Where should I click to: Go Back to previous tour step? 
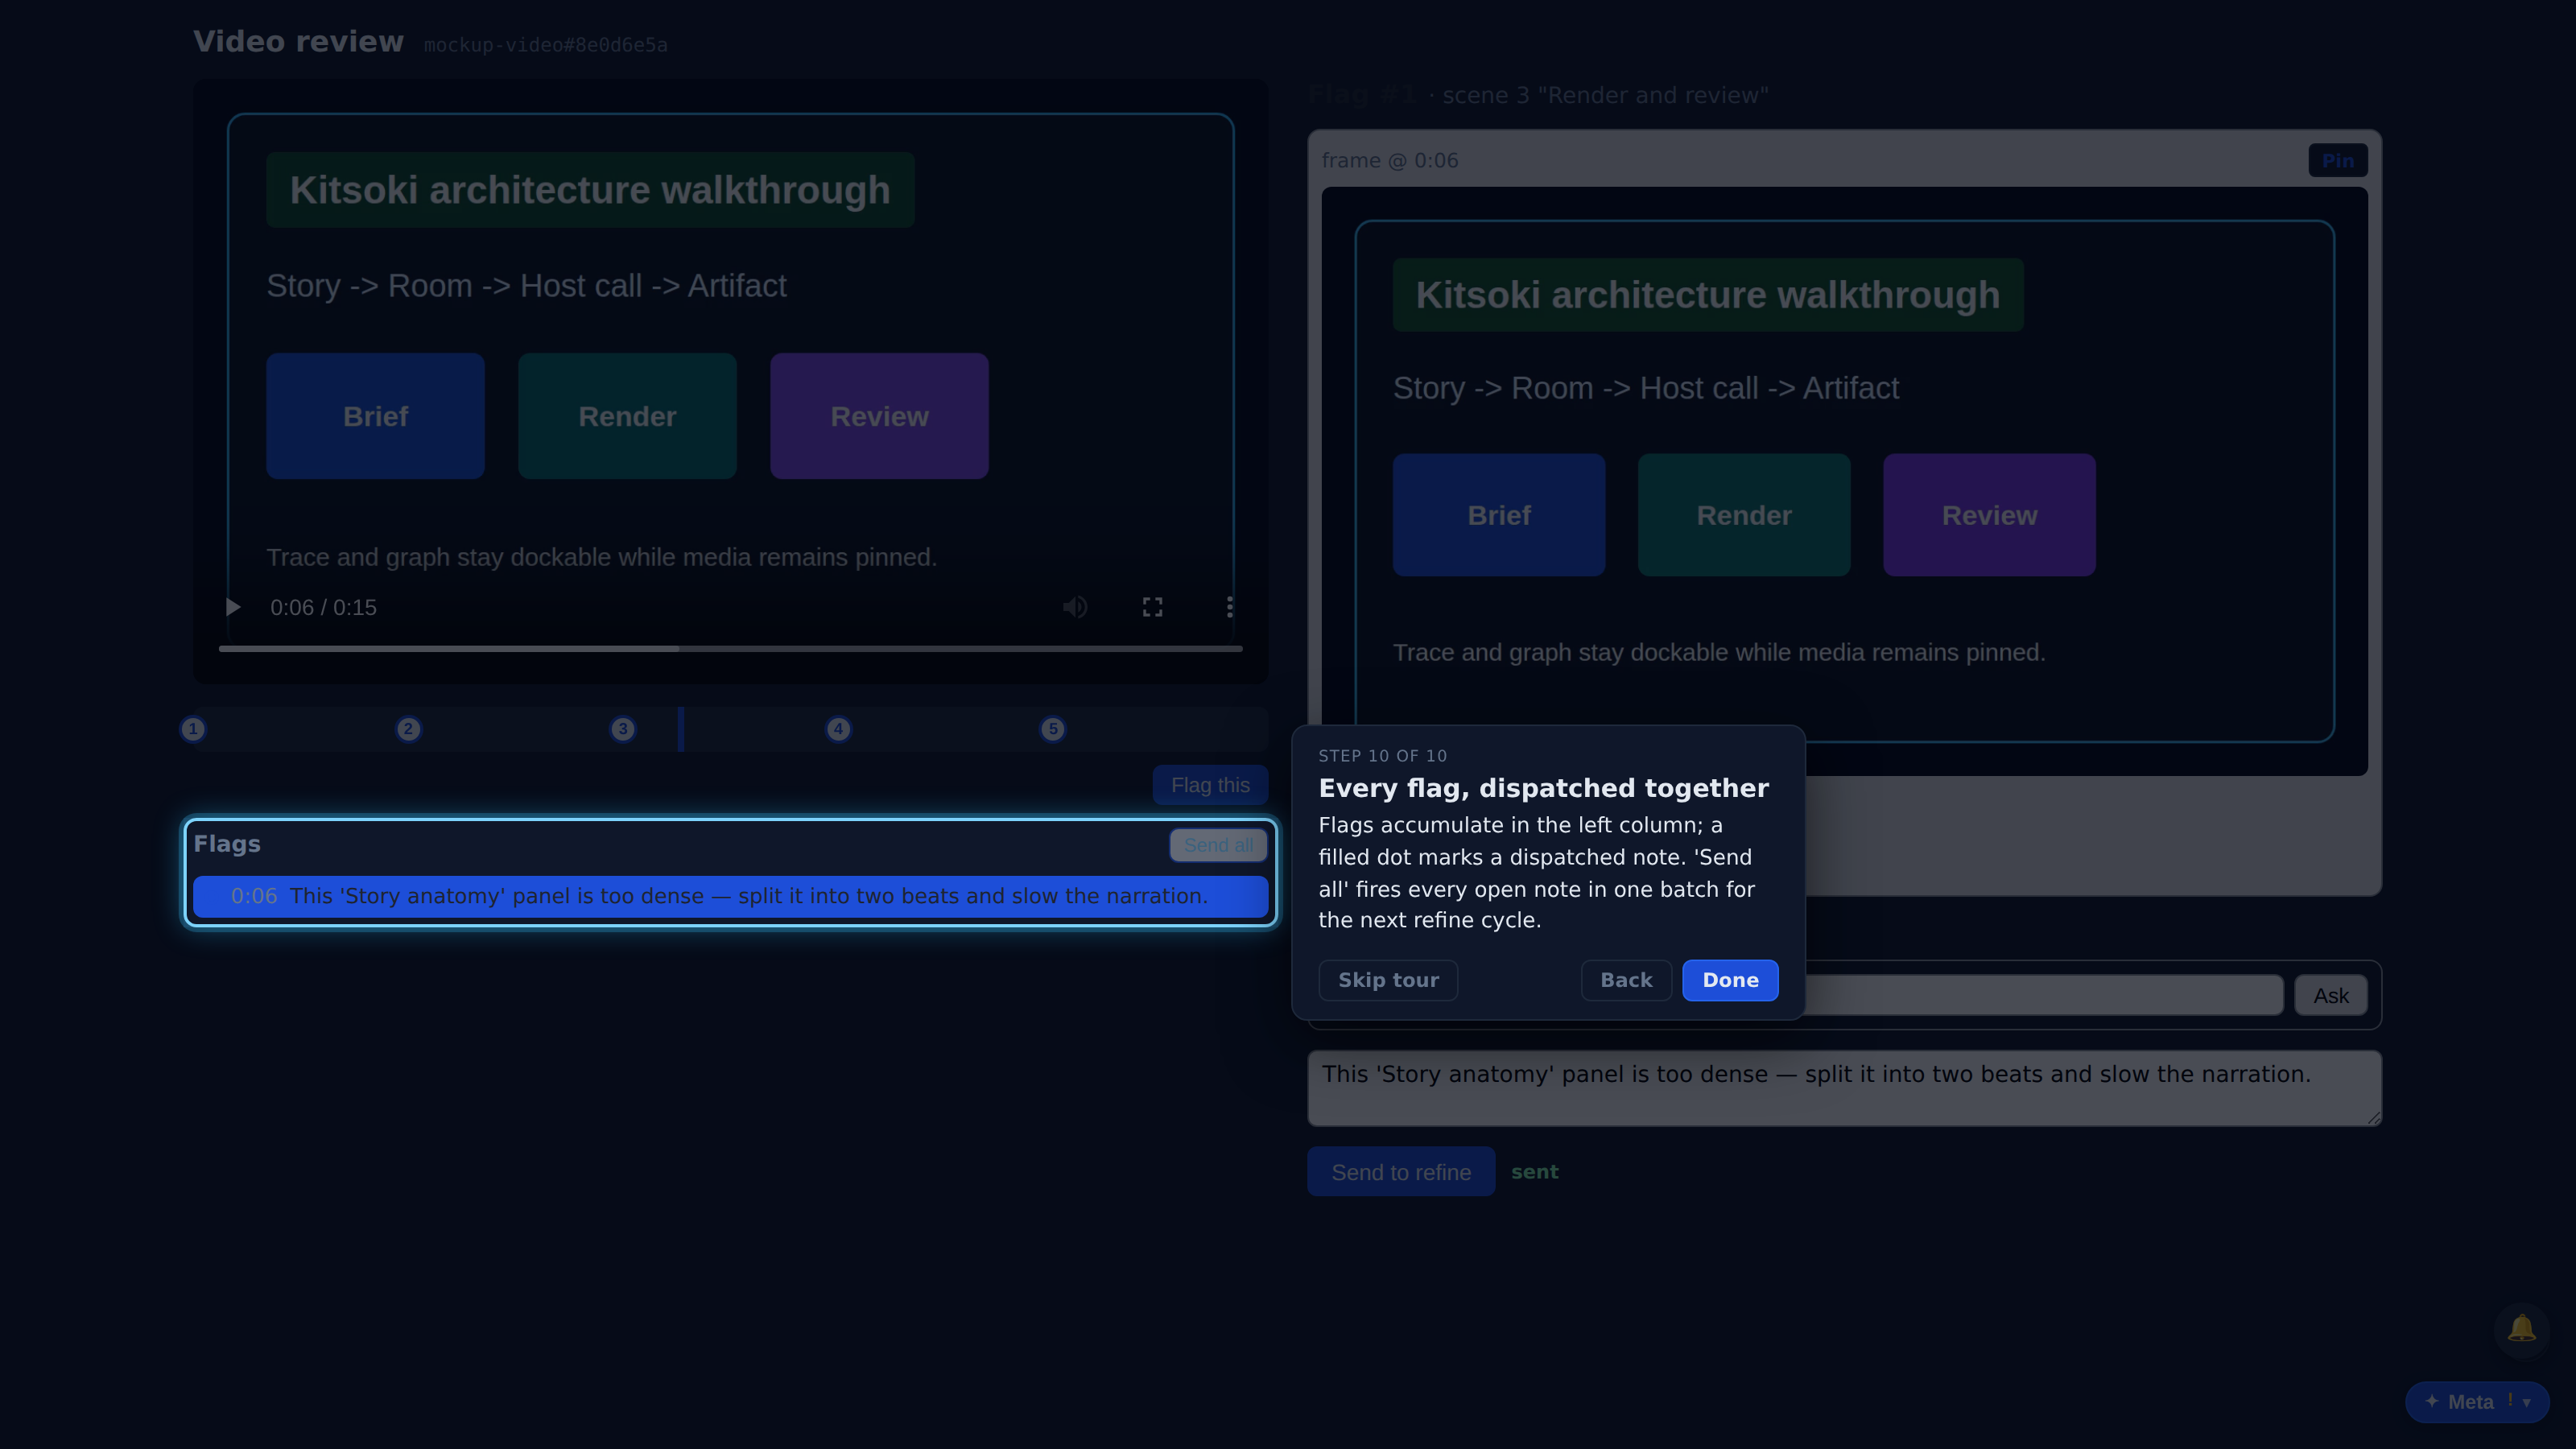(x=1626, y=980)
